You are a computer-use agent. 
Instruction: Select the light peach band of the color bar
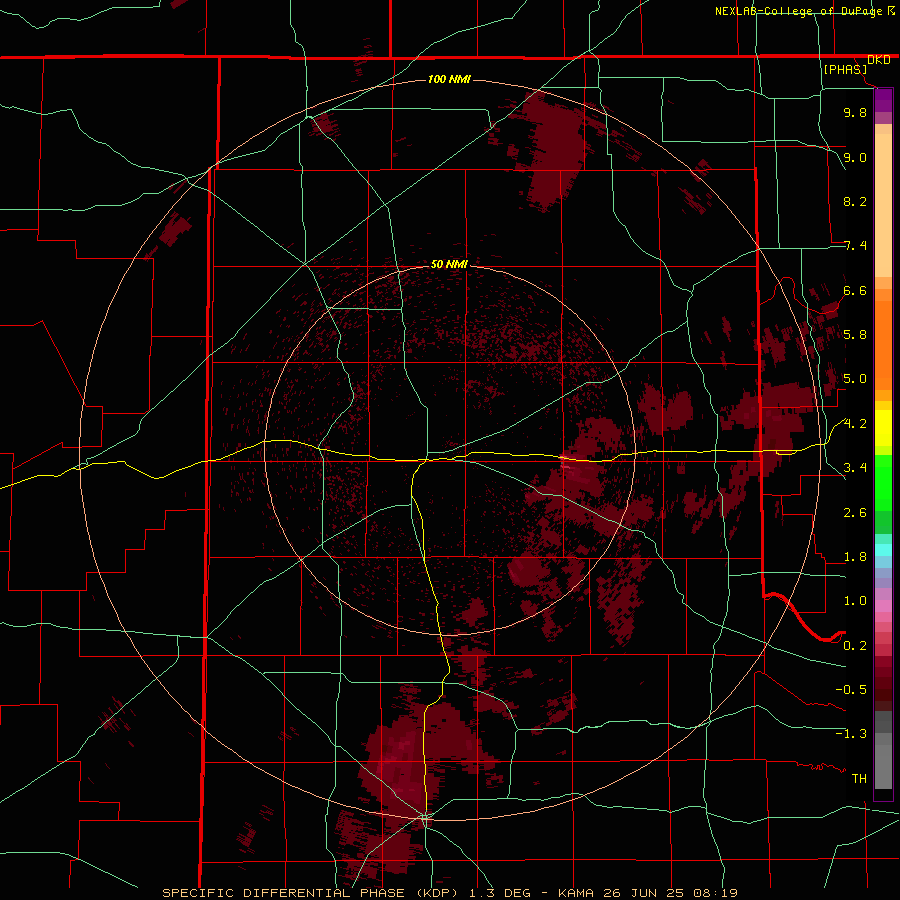coord(883,205)
